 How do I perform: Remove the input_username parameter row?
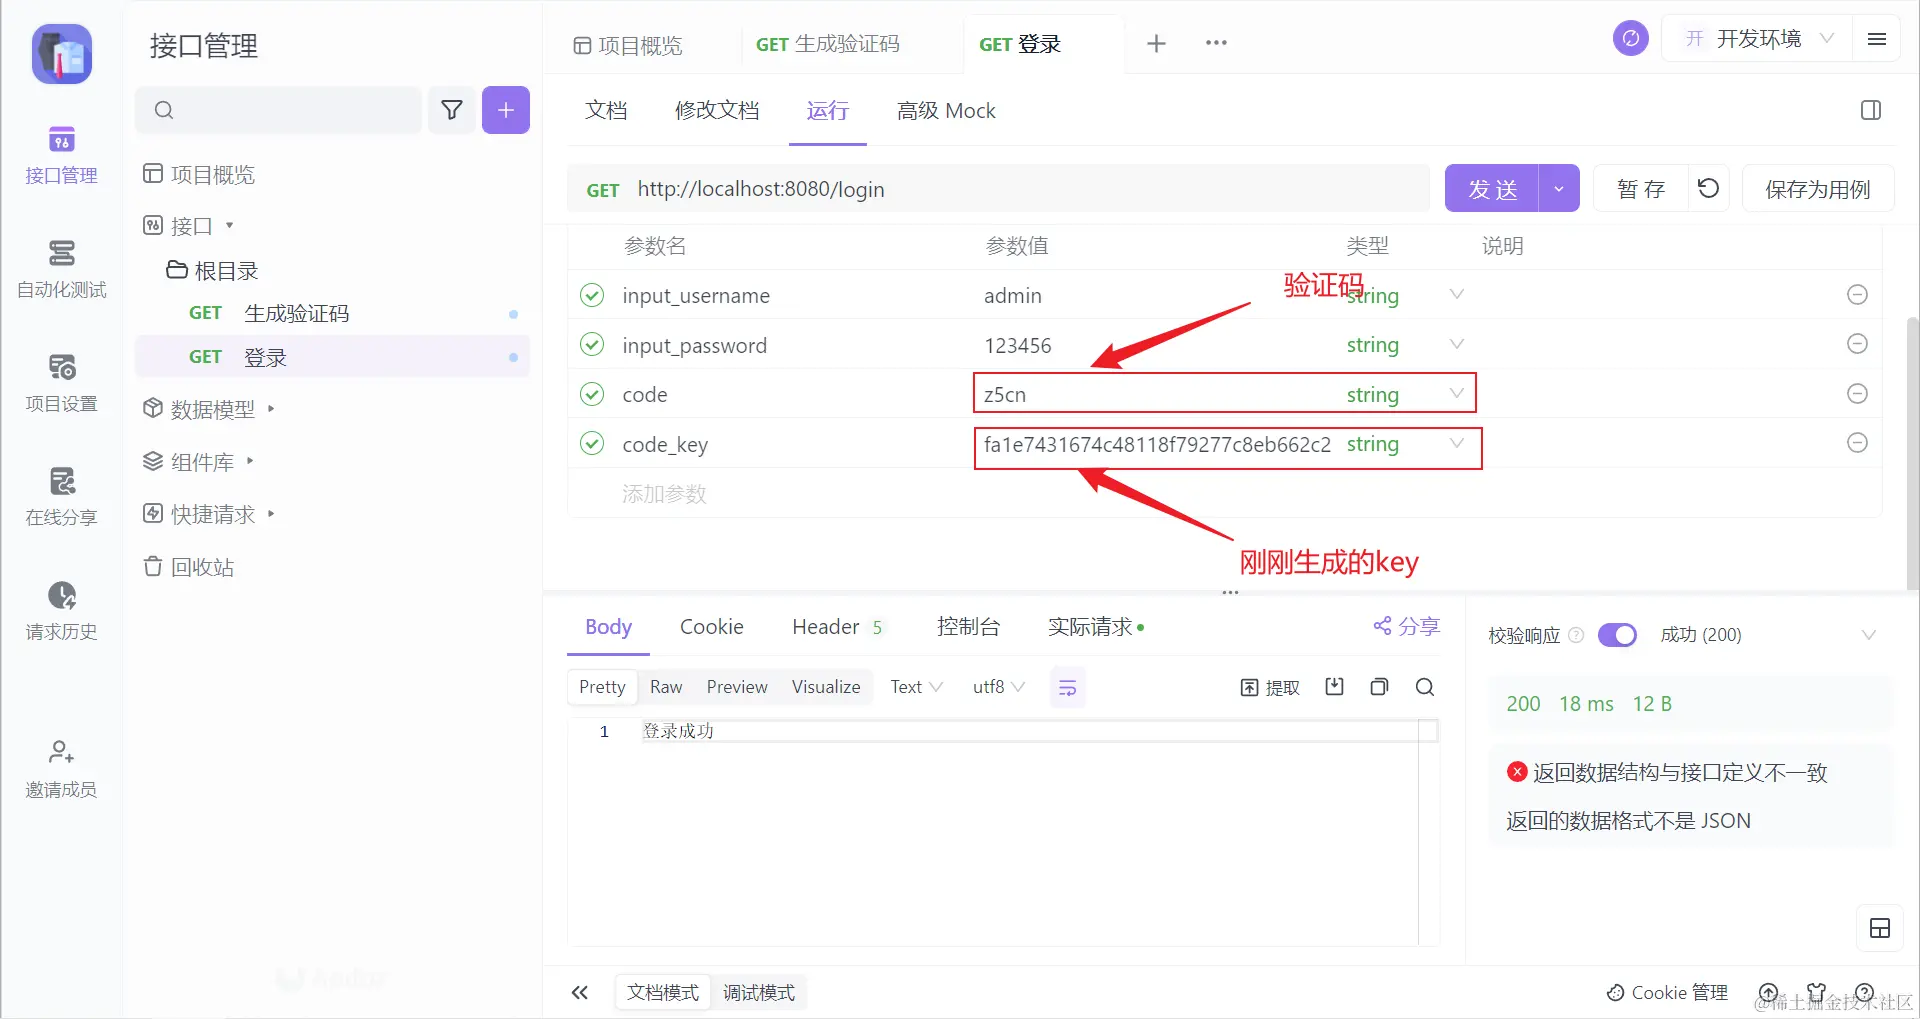coord(1857,295)
